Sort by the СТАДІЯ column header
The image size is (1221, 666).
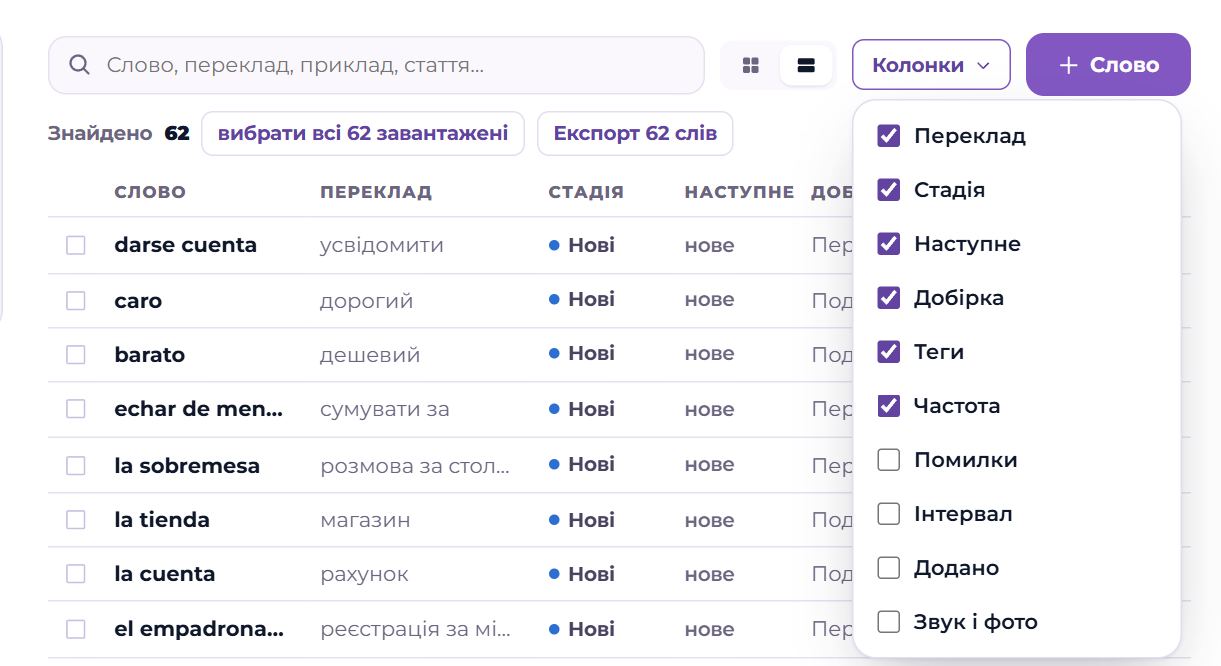point(586,192)
